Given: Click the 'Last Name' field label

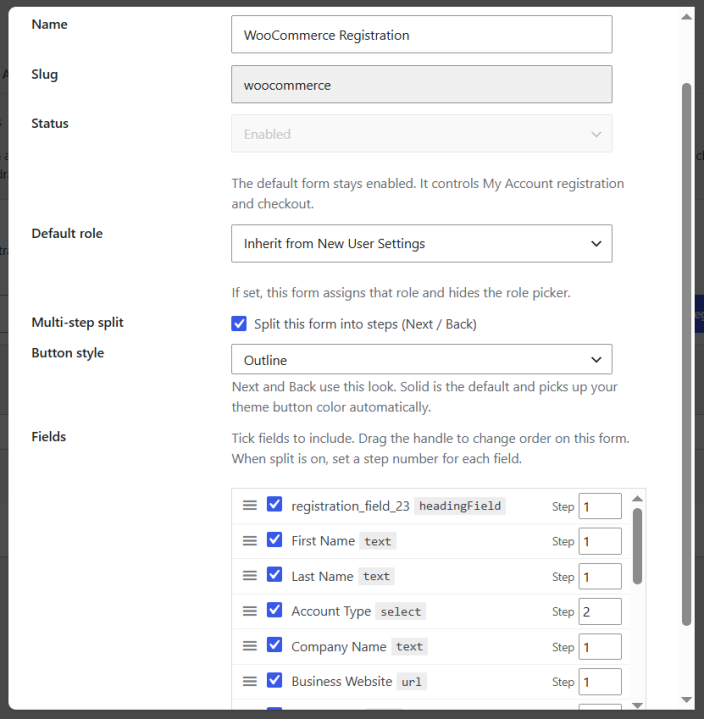Looking at the screenshot, I should (322, 576).
